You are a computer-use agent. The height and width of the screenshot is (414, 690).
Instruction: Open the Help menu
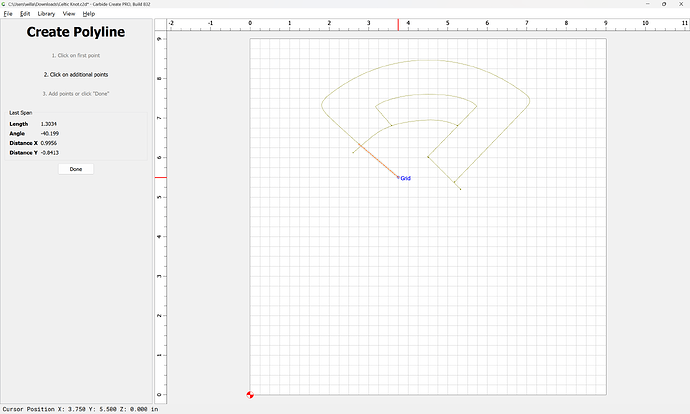89,14
